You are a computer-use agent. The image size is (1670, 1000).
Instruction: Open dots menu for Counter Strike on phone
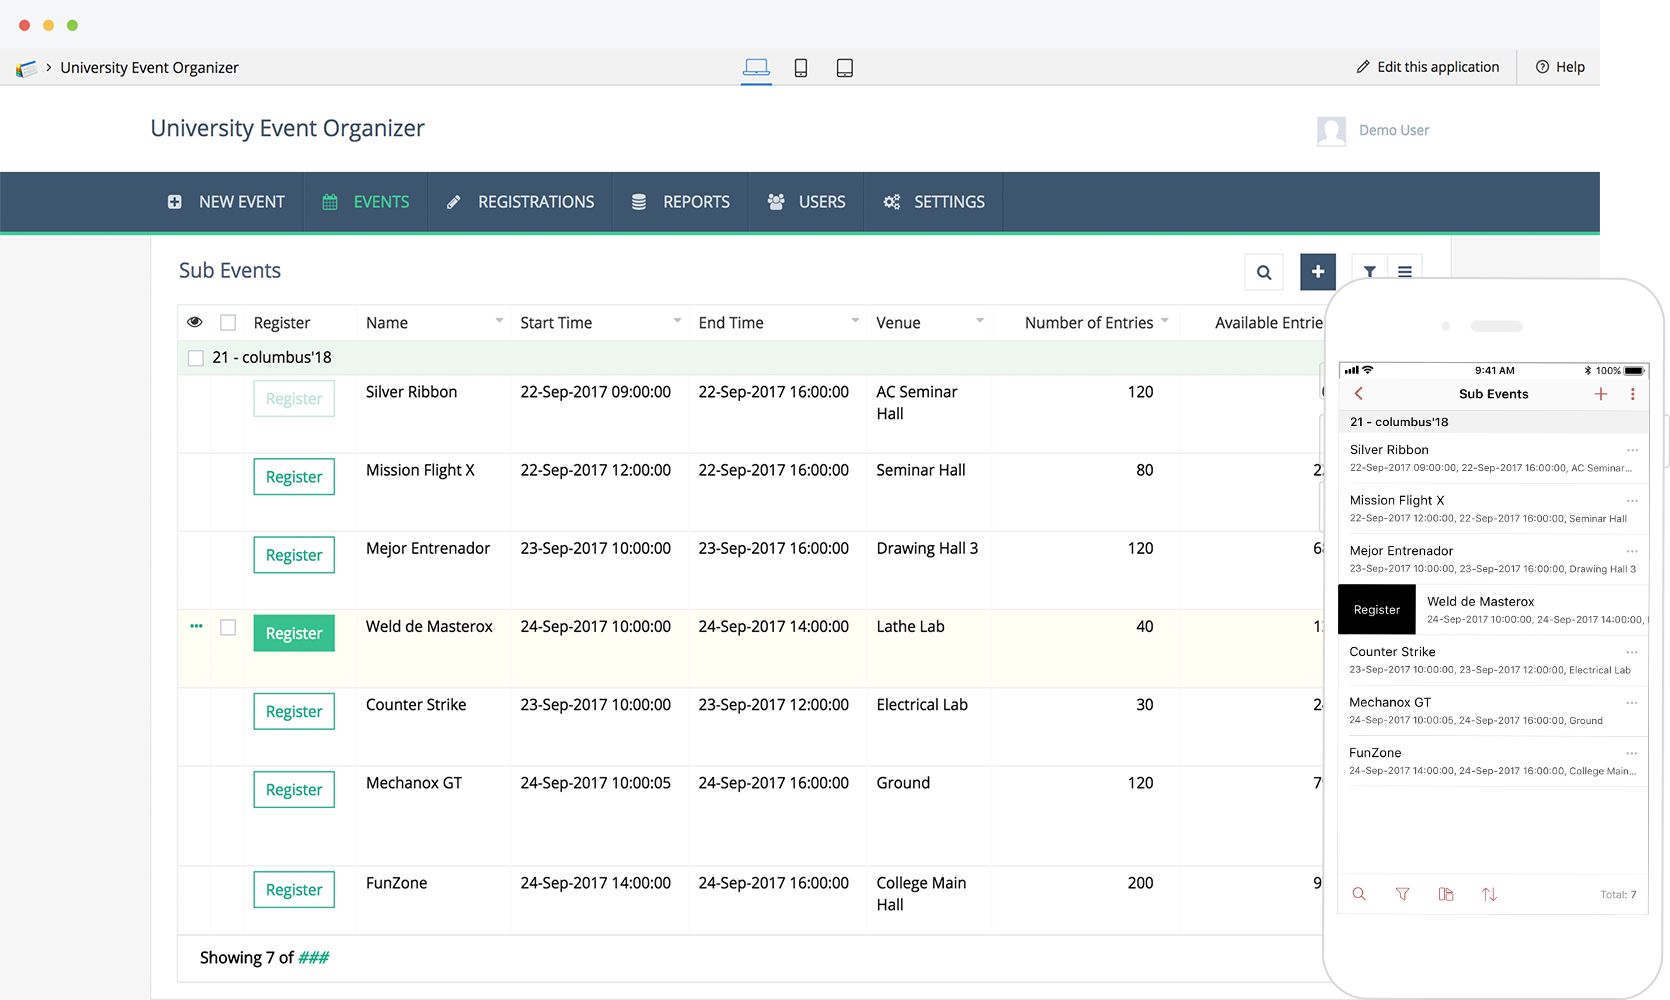[x=1632, y=652]
